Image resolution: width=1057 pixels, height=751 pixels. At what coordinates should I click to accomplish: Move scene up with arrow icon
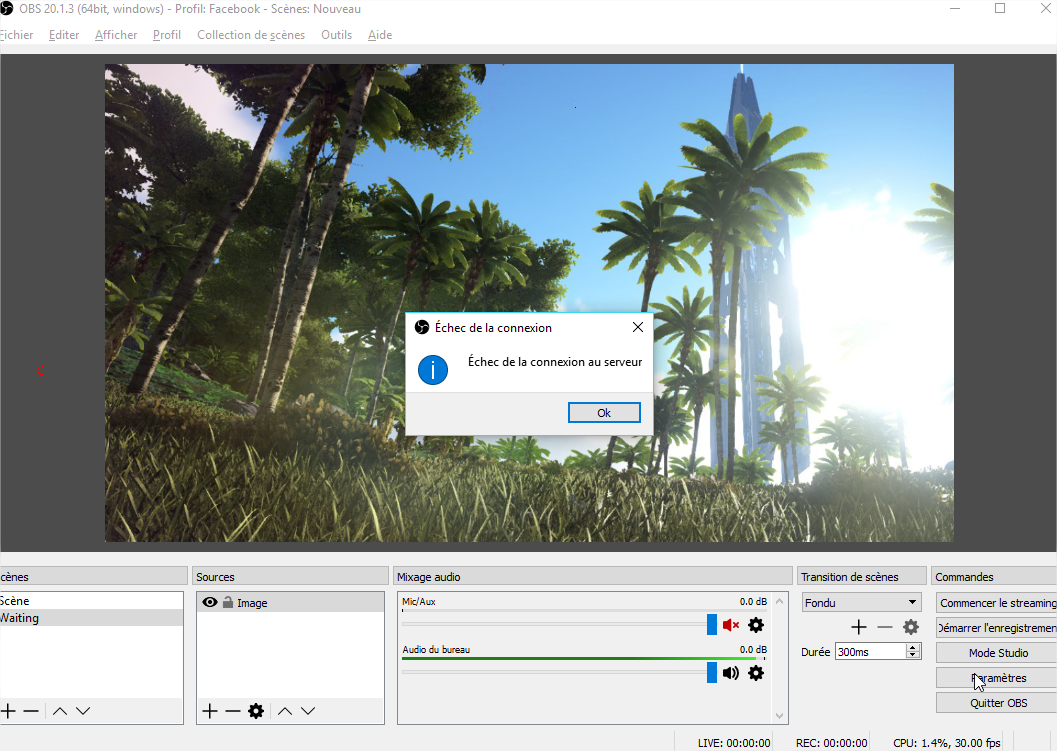(60, 711)
